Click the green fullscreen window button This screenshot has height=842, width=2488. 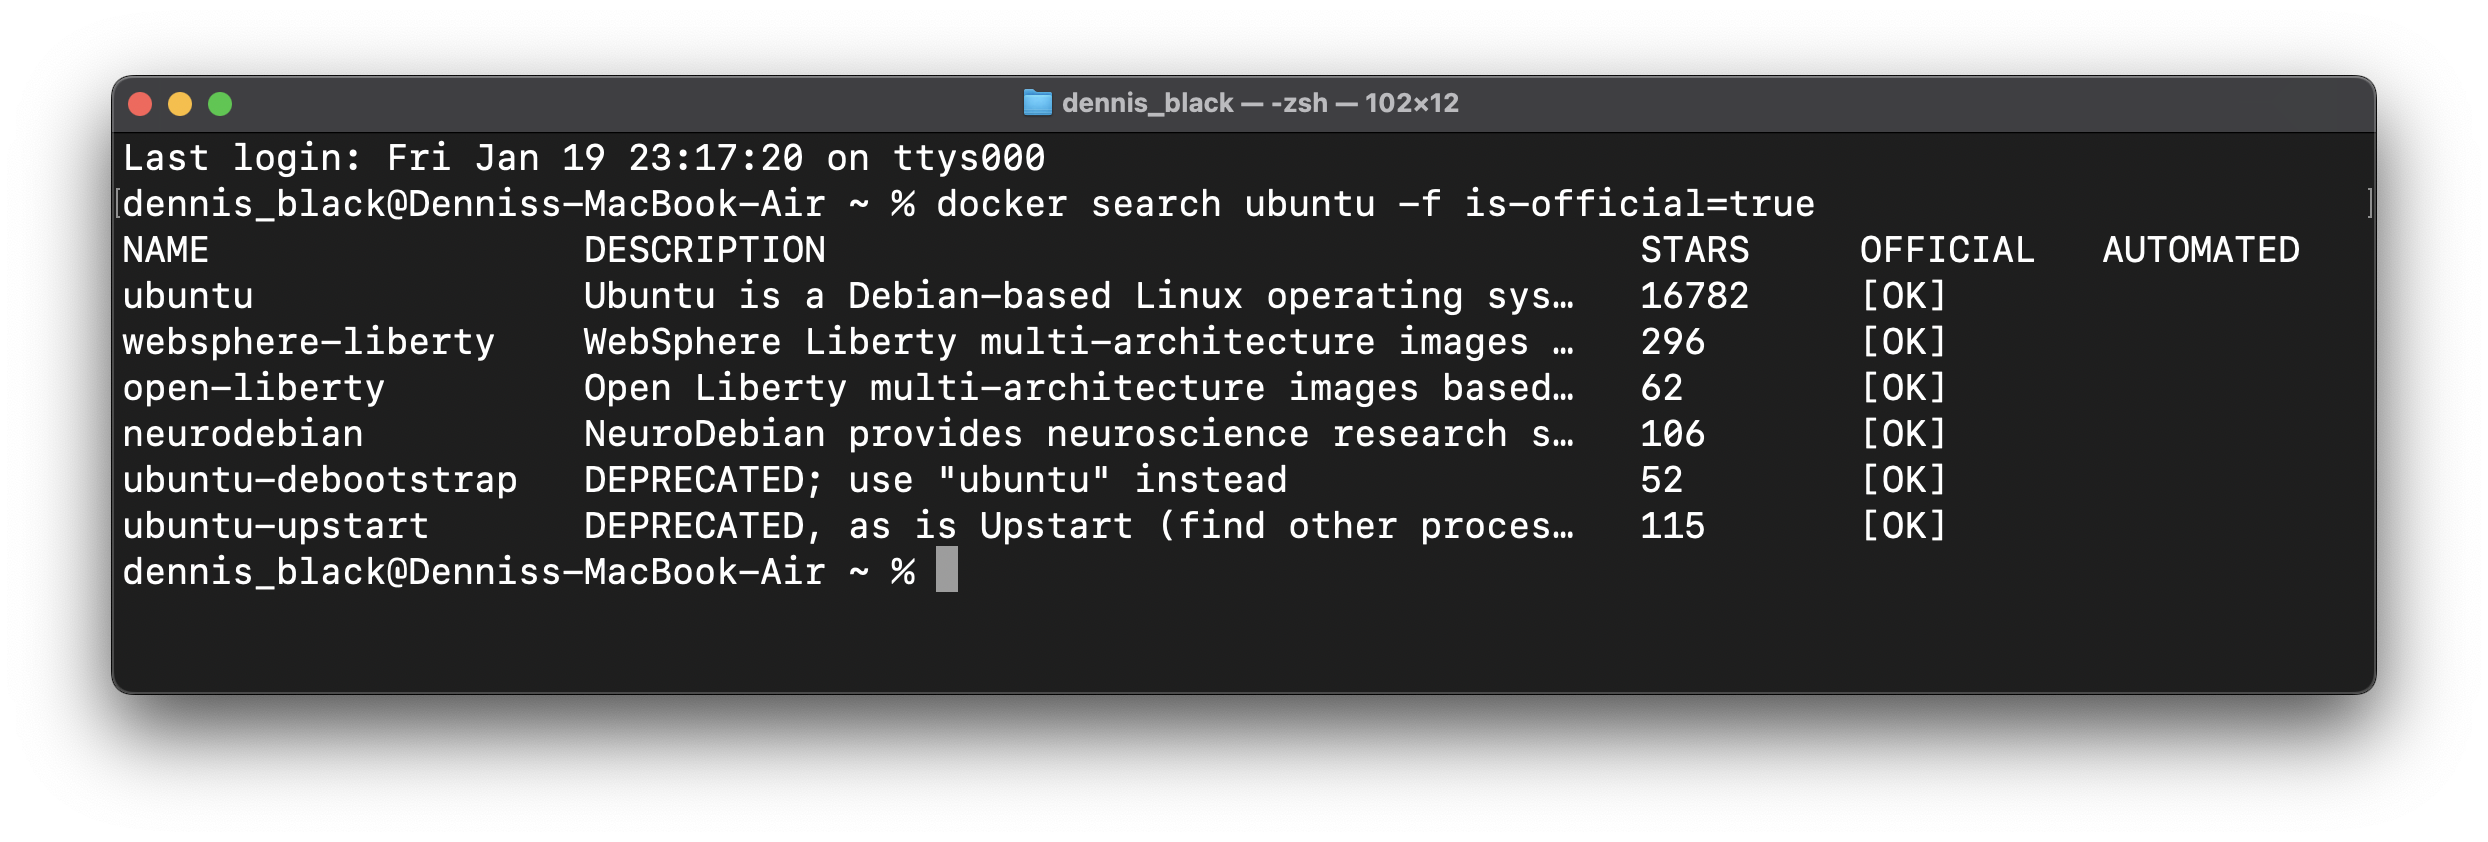click(220, 104)
